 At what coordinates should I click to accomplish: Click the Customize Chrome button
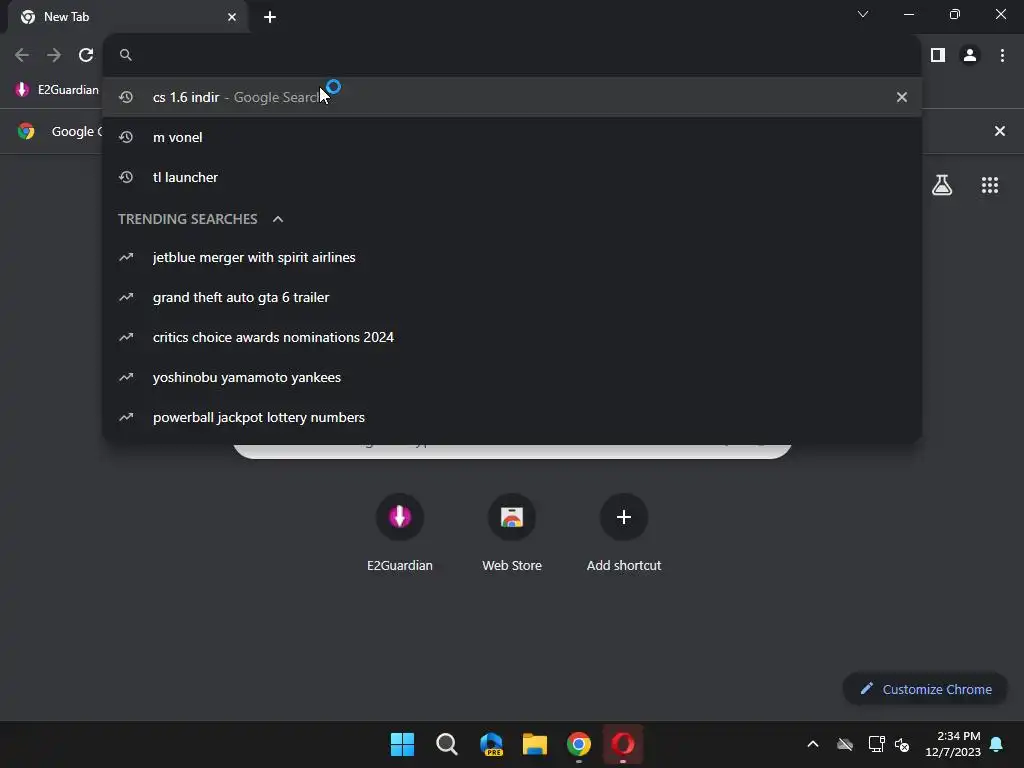pos(925,690)
